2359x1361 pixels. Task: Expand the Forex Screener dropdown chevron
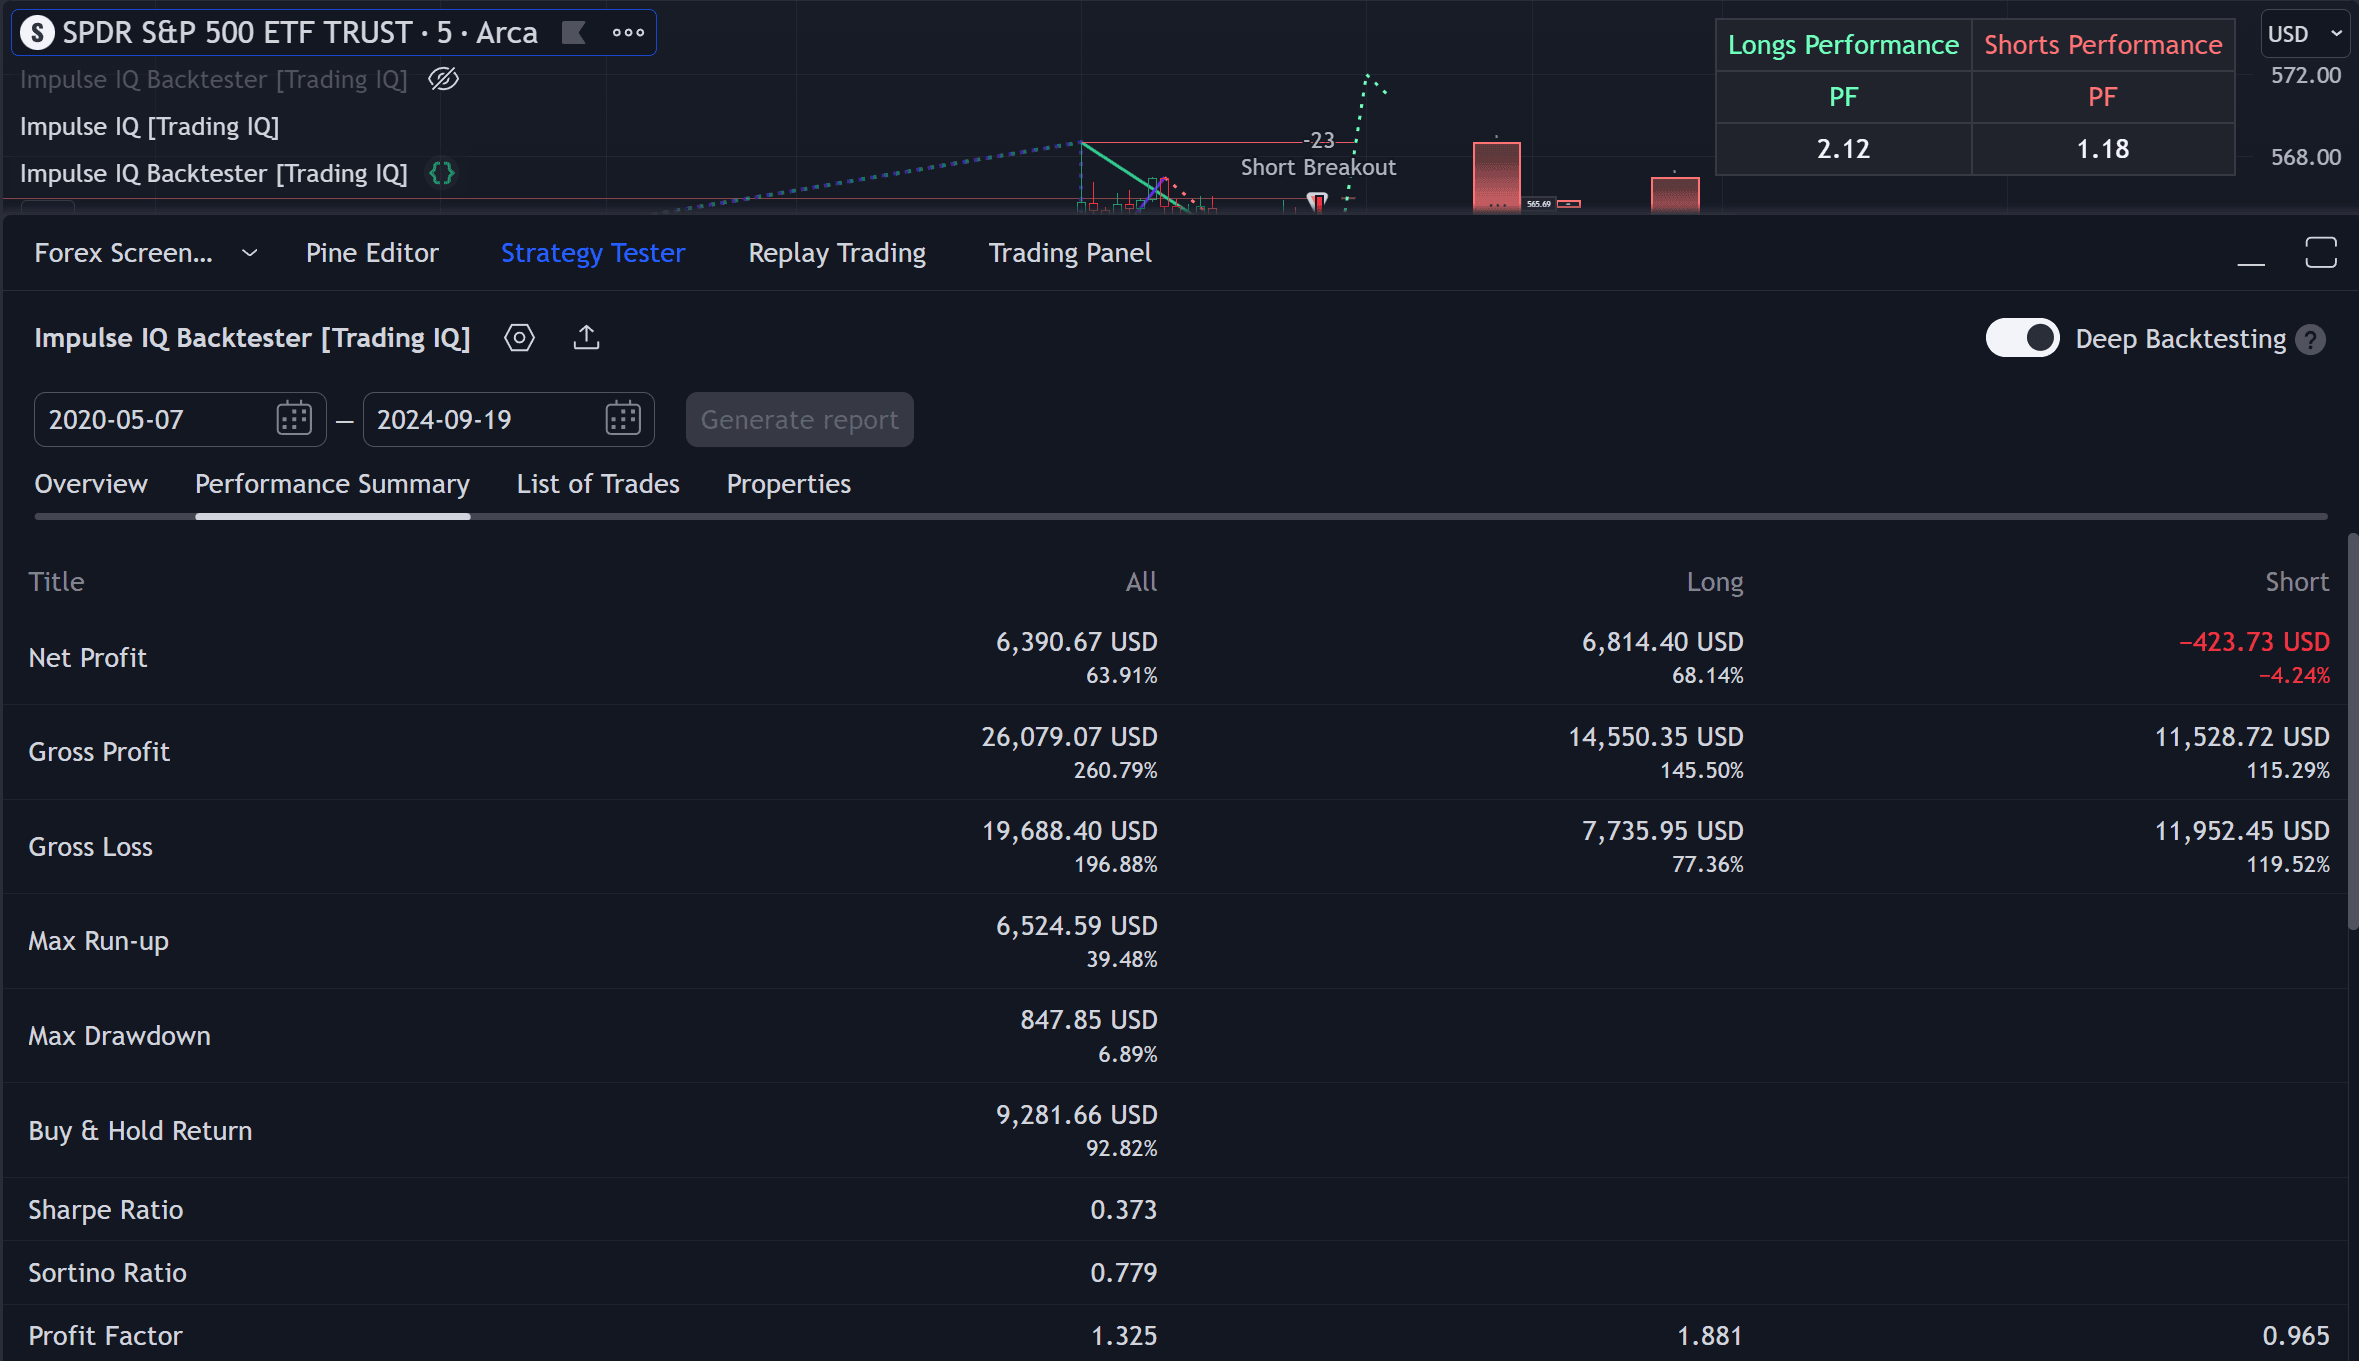click(250, 254)
